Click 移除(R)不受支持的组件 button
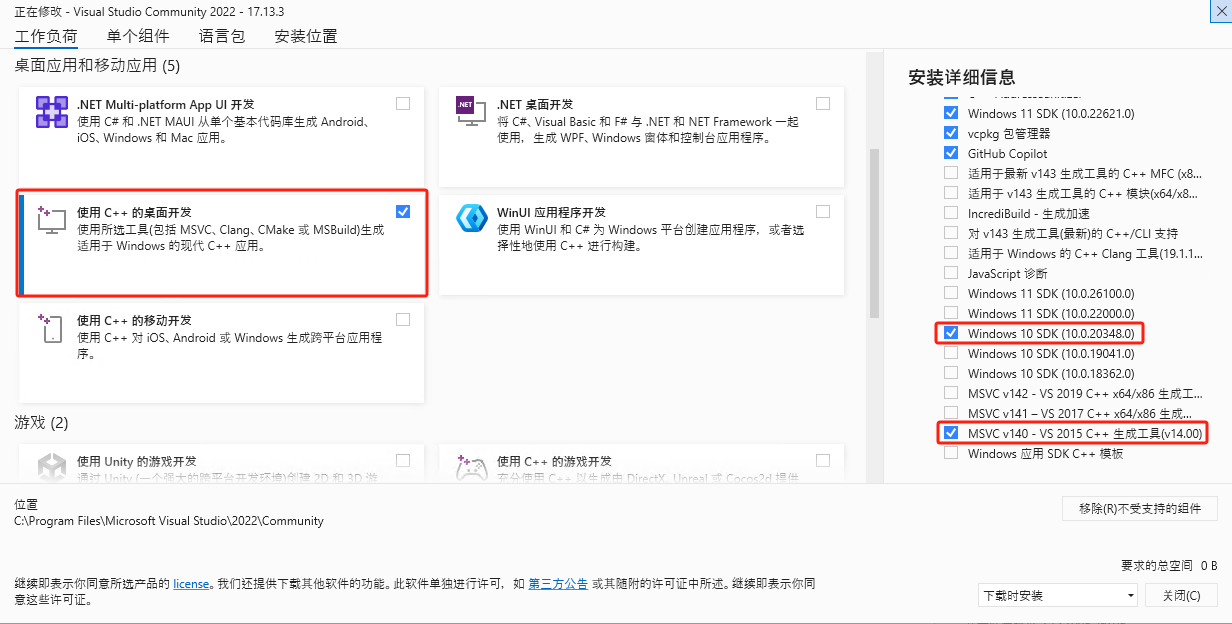This screenshot has width=1232, height=624. point(1140,508)
